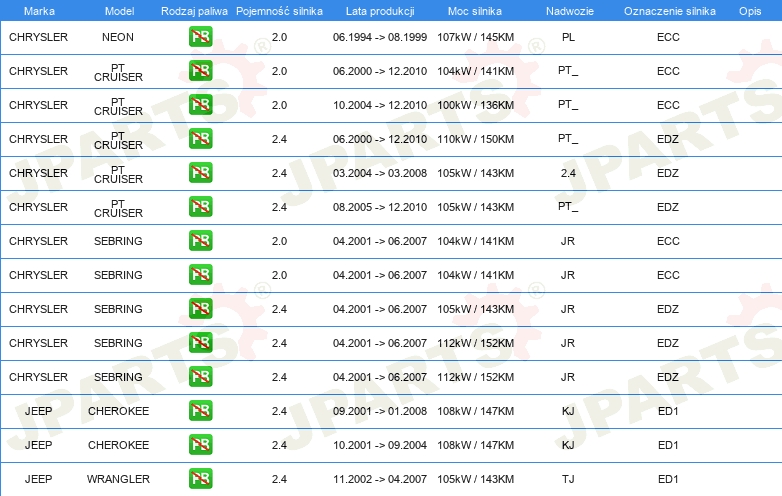Select the 03.2004 -> 03.2008 production years cell
This screenshot has width=782, height=496.
(x=380, y=173)
